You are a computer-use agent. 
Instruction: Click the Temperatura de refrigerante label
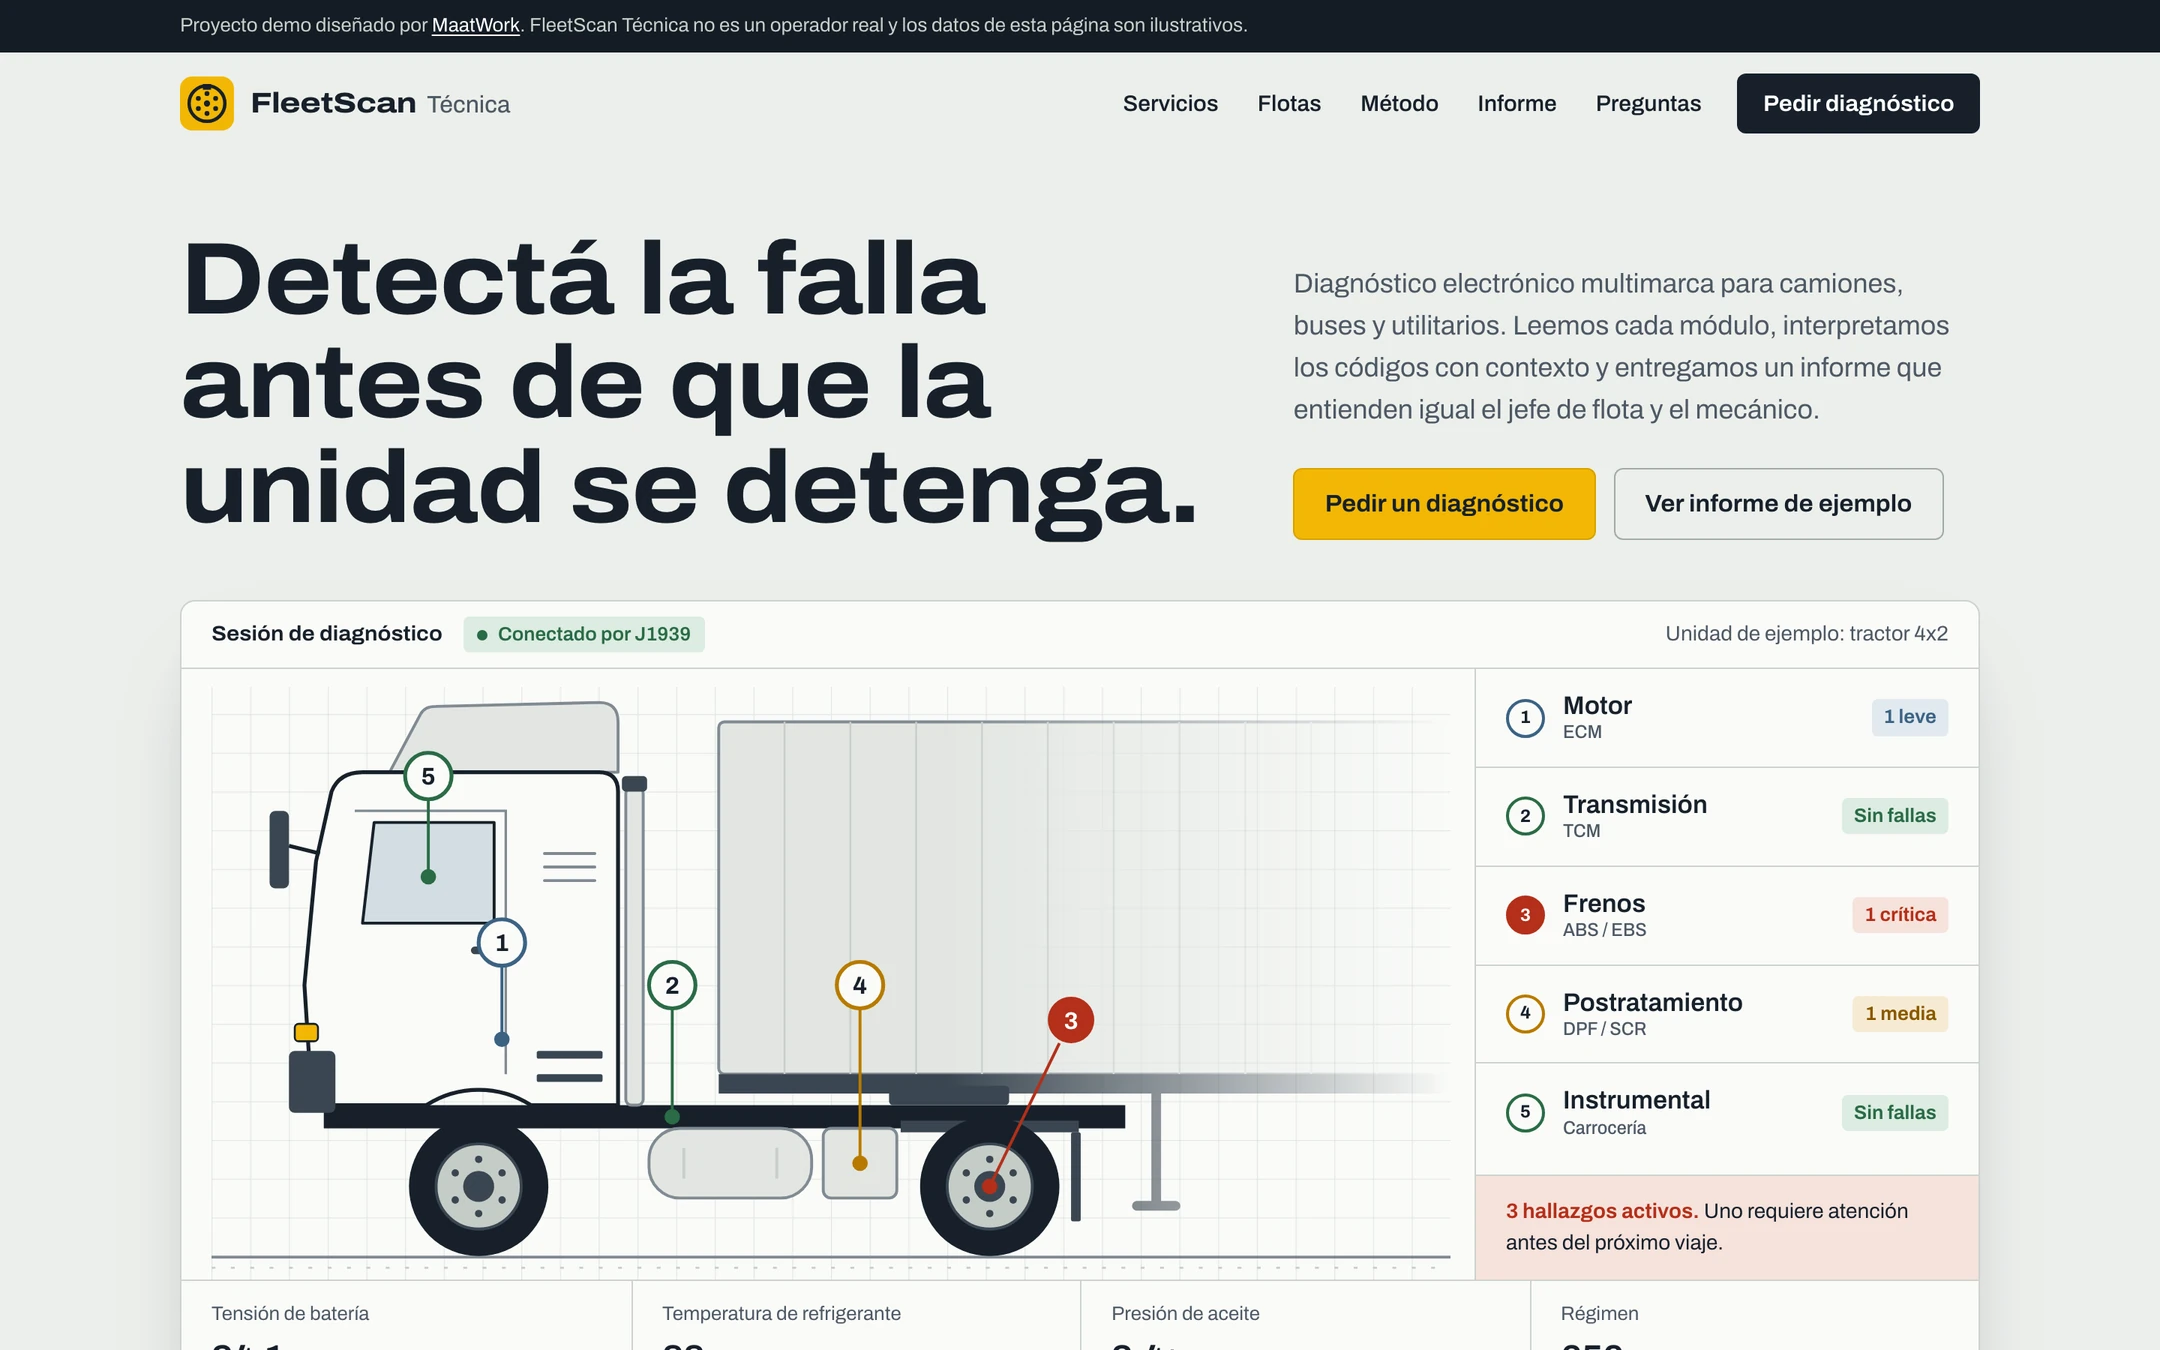coord(781,1314)
